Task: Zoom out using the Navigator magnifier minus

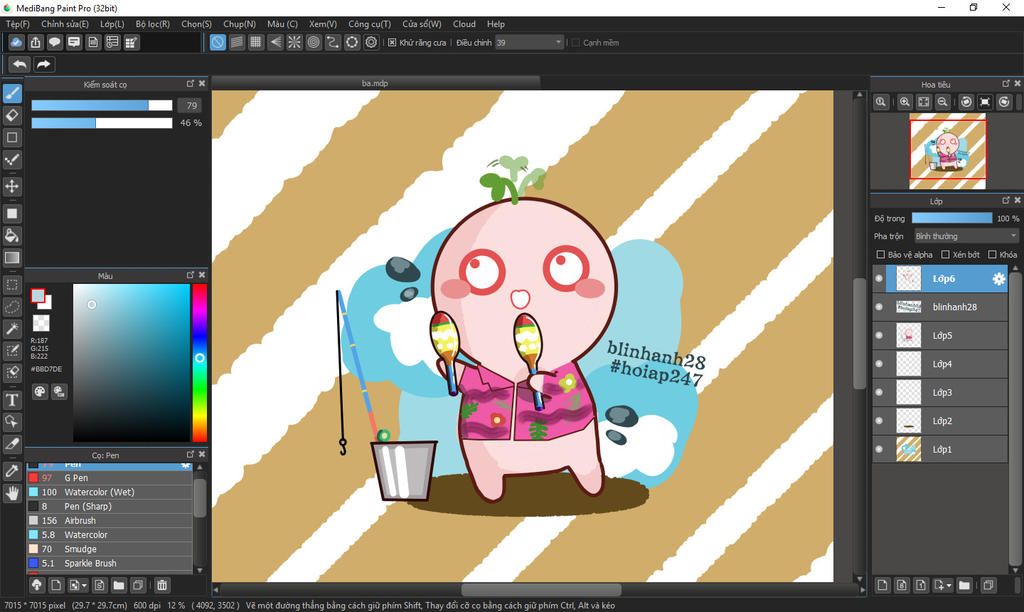Action: coord(942,102)
